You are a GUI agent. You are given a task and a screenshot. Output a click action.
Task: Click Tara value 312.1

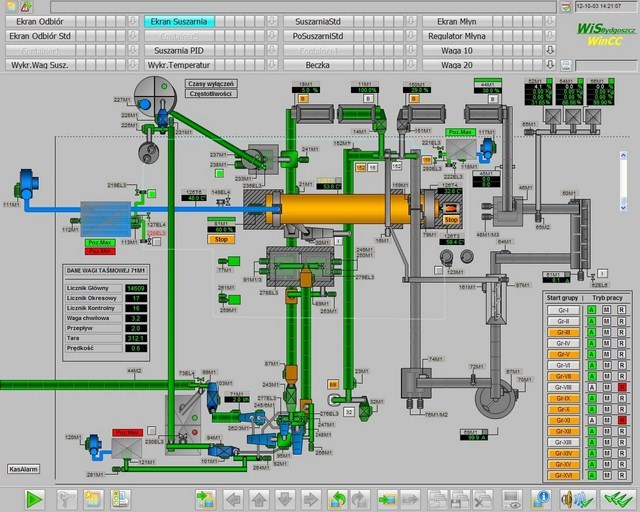tap(136, 338)
